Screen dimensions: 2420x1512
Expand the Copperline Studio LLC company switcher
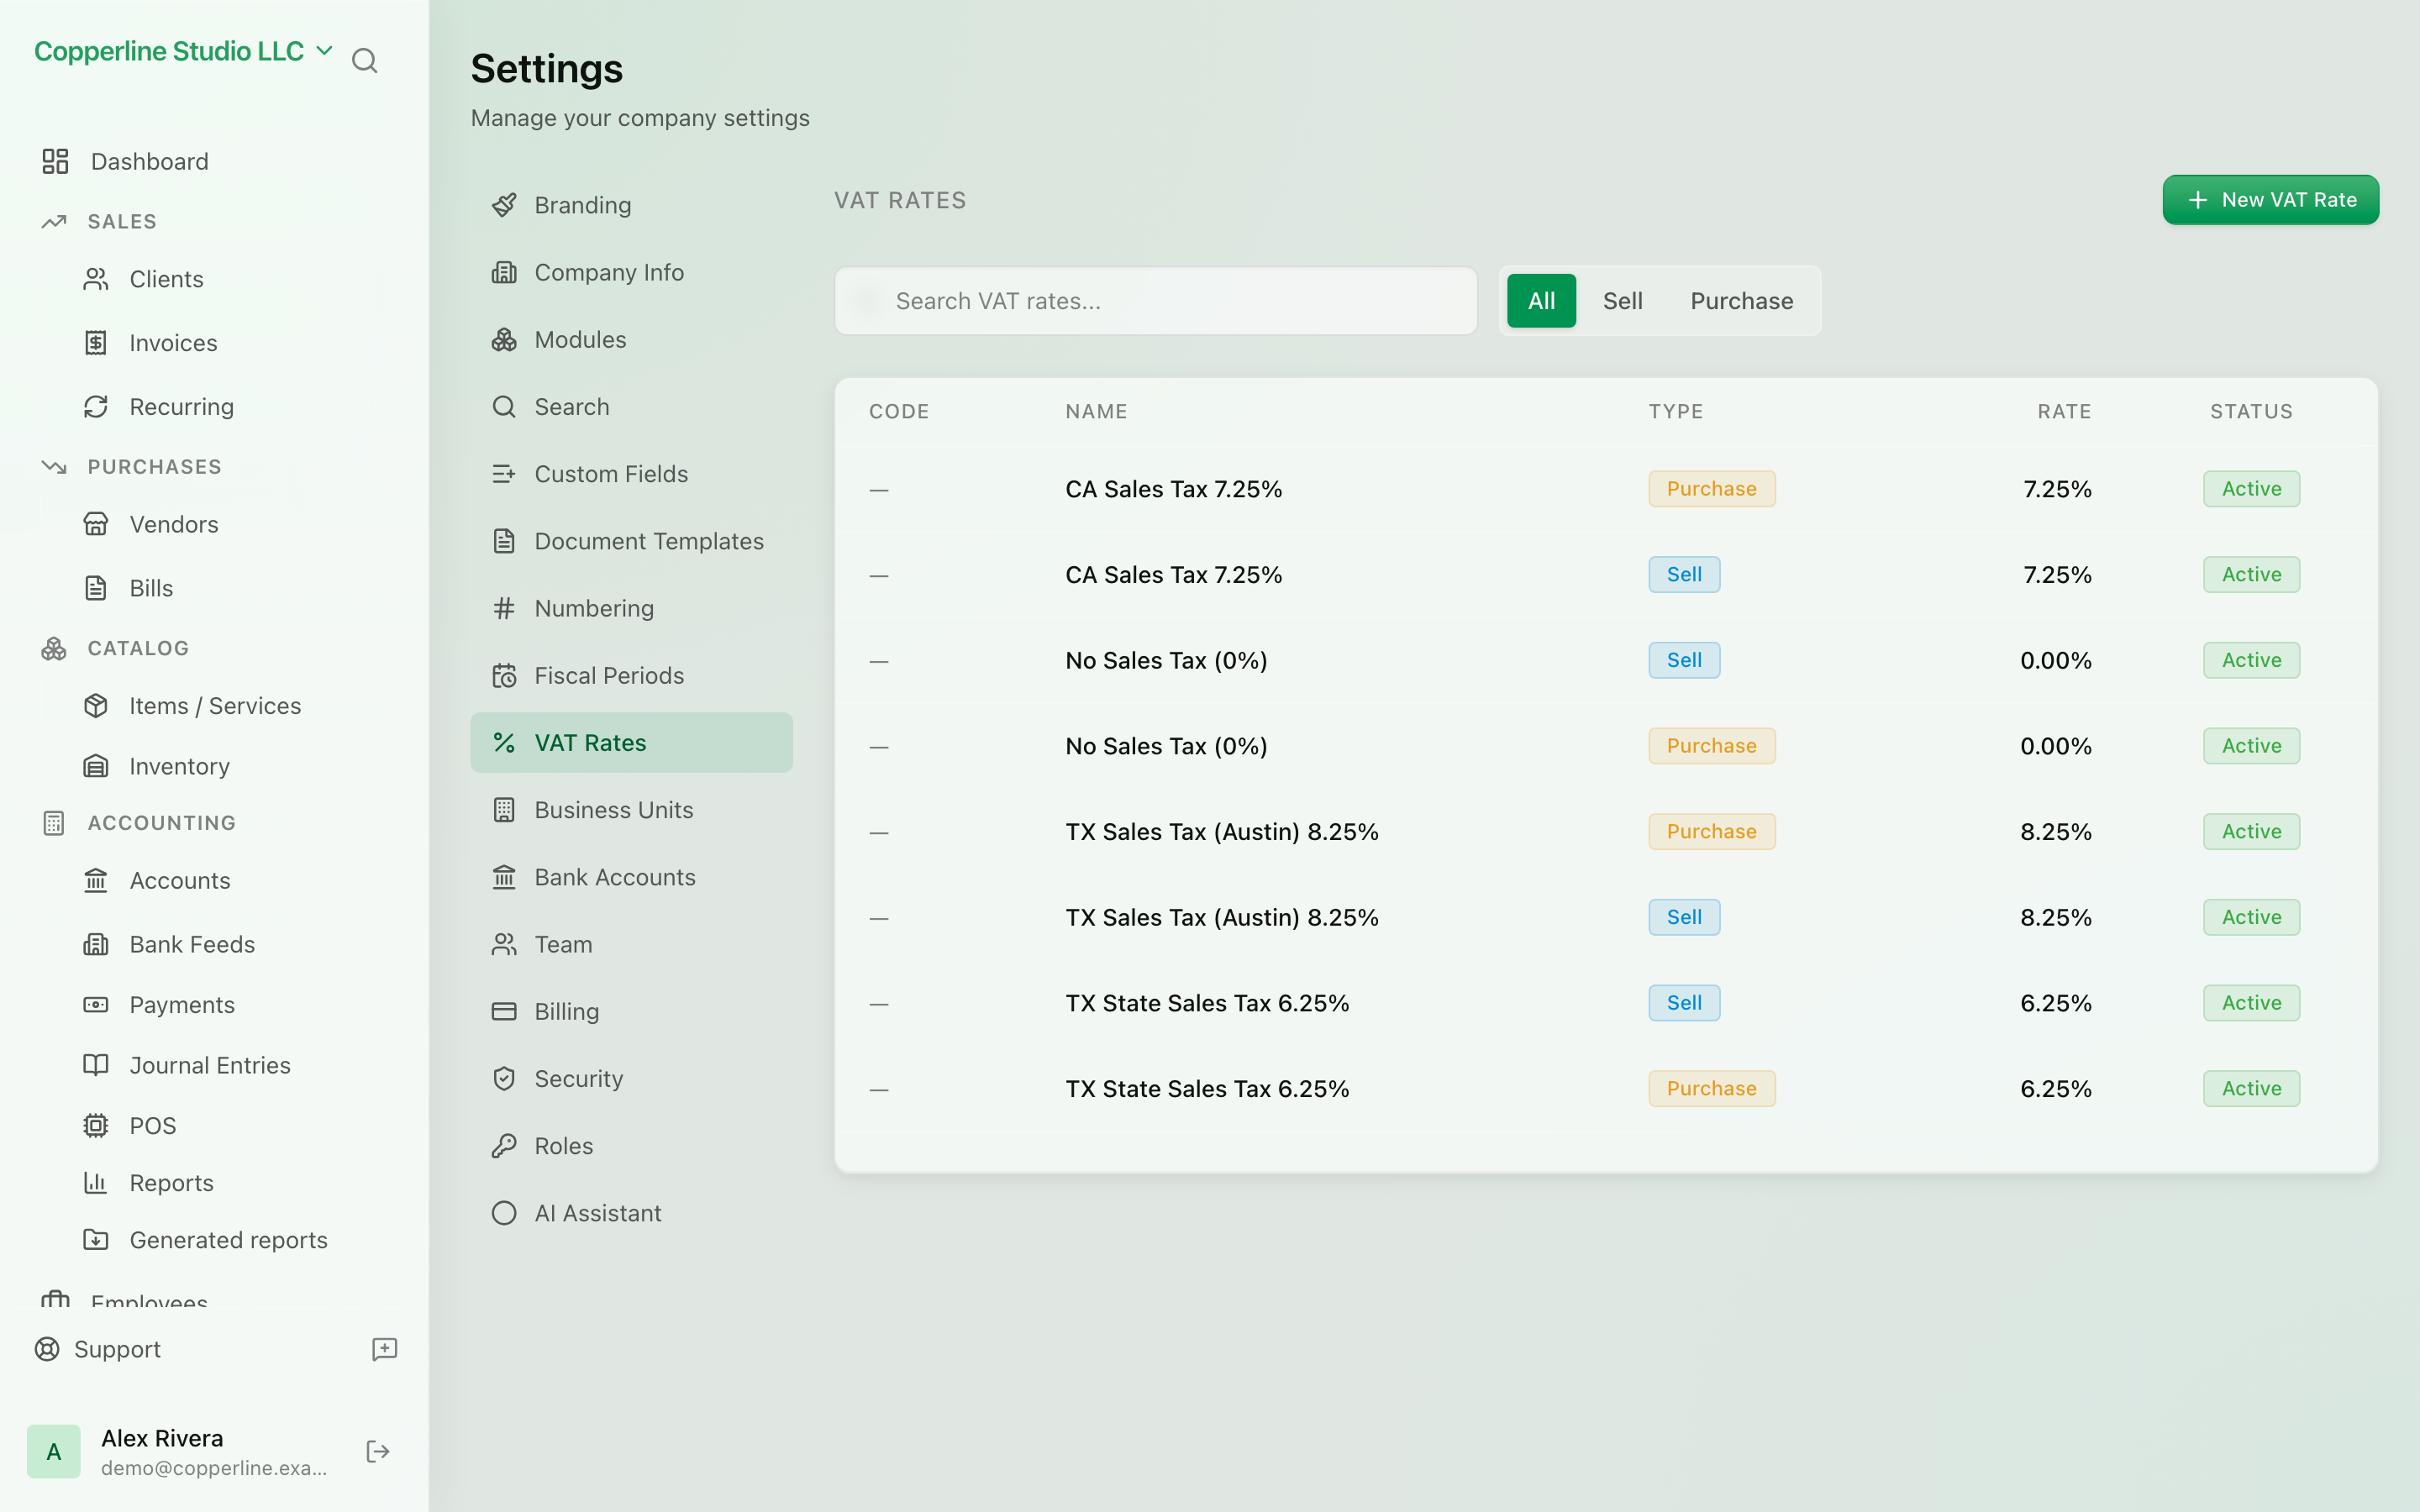183,51
